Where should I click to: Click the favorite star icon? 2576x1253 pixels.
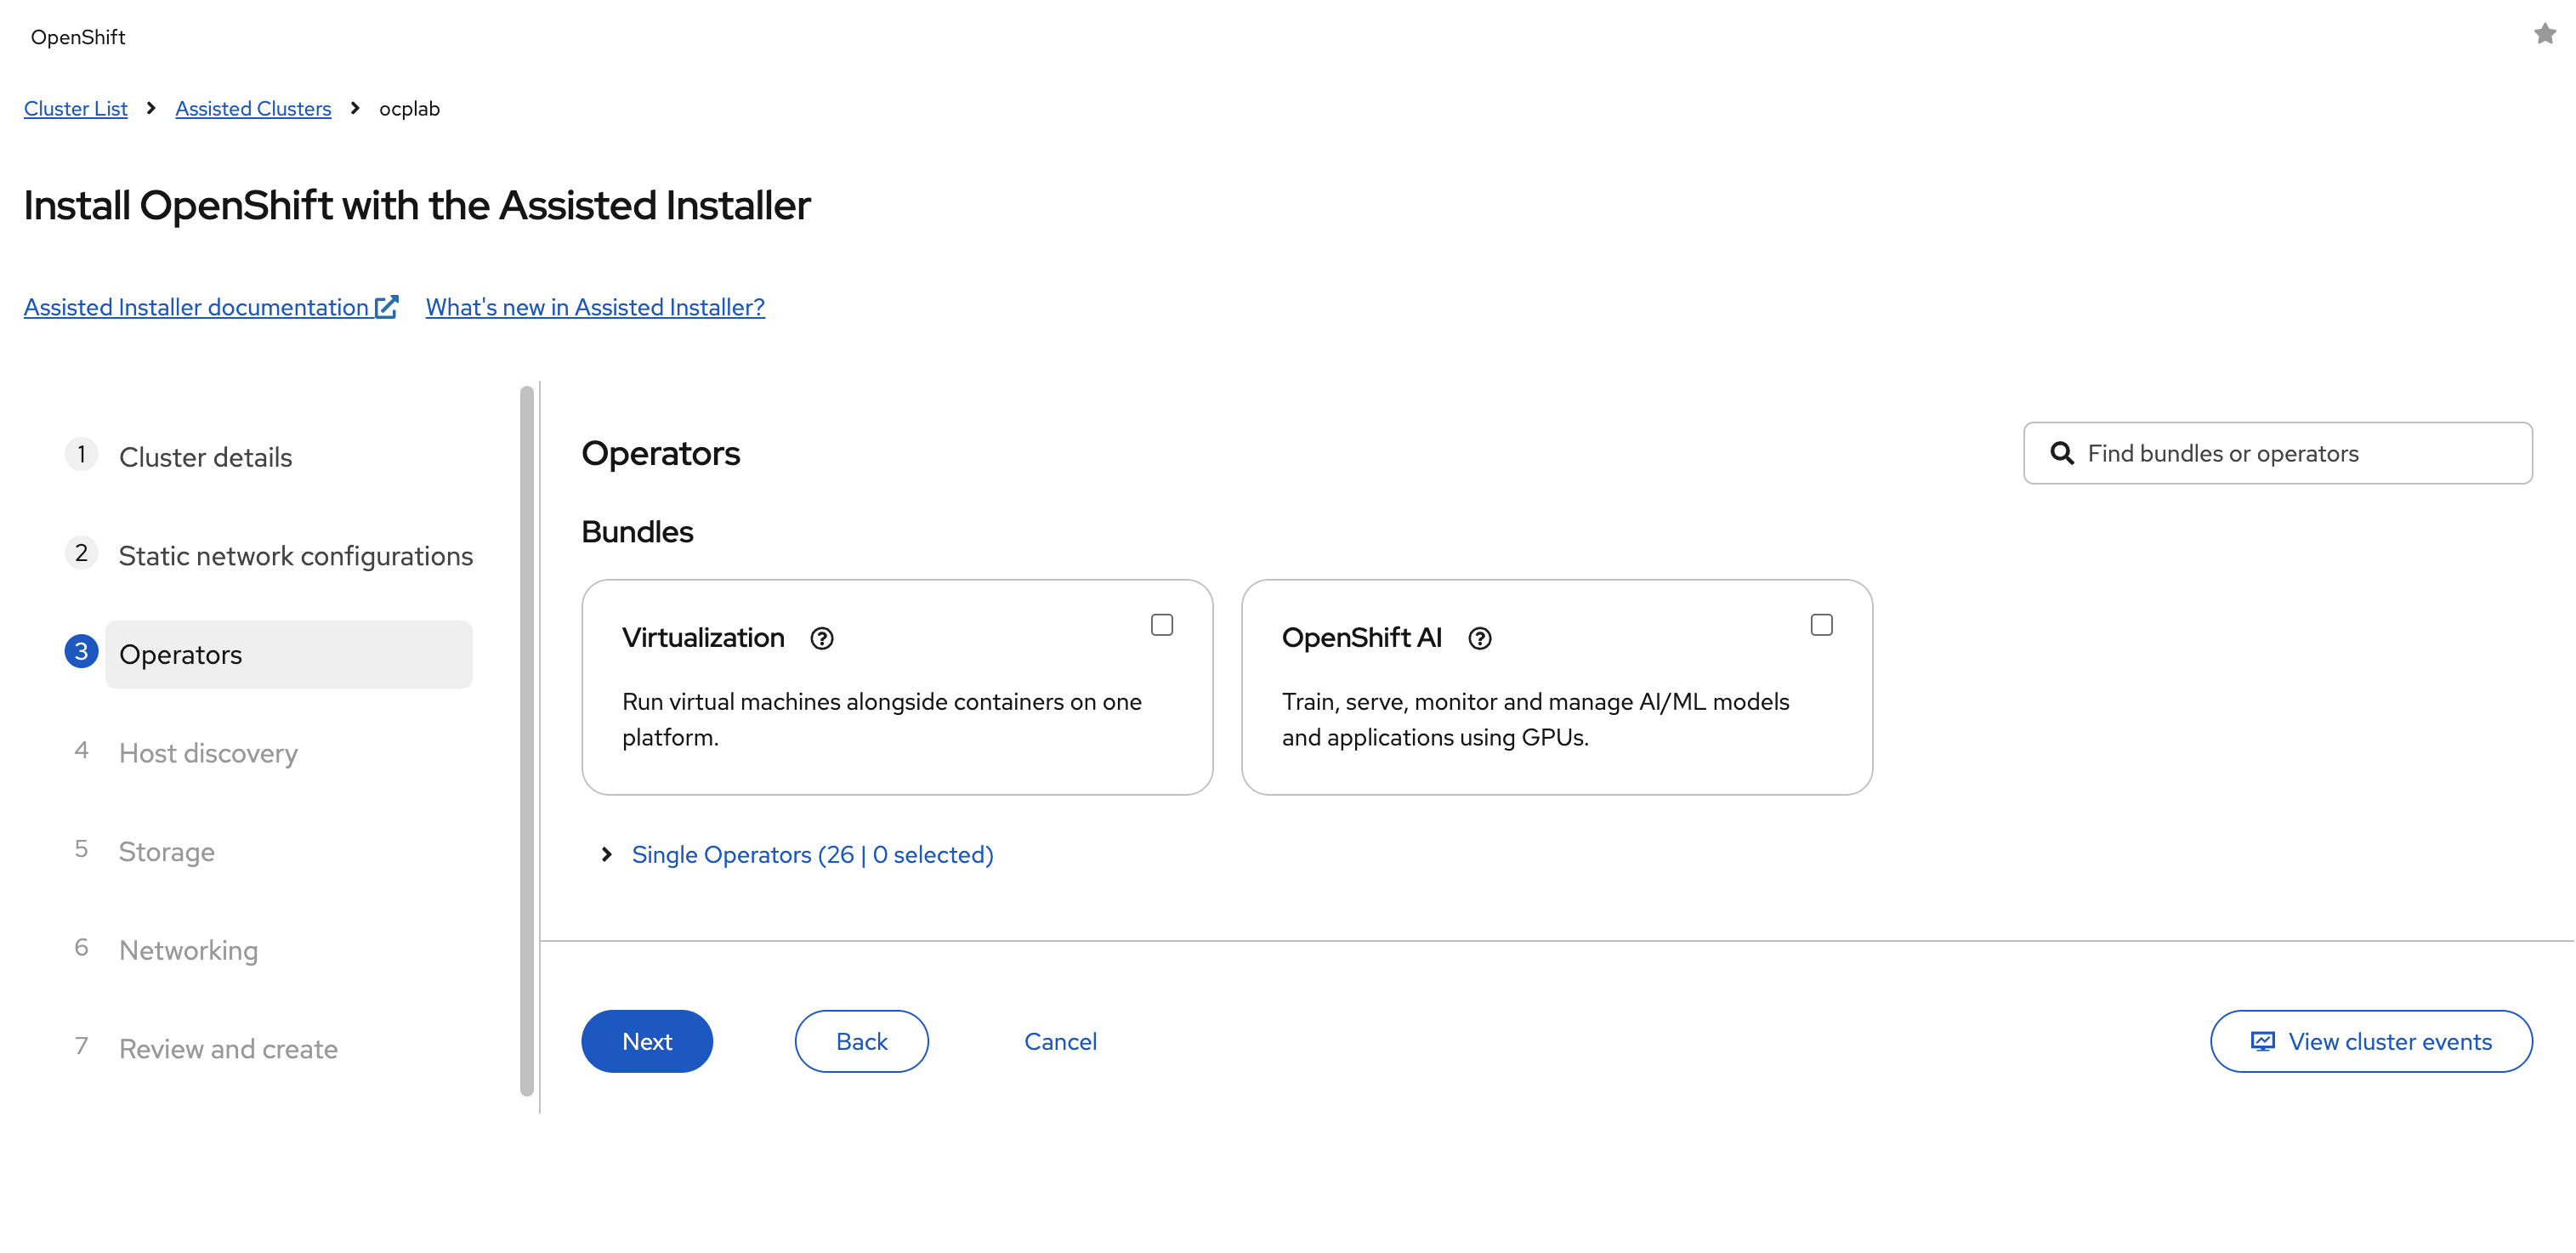point(2544,35)
